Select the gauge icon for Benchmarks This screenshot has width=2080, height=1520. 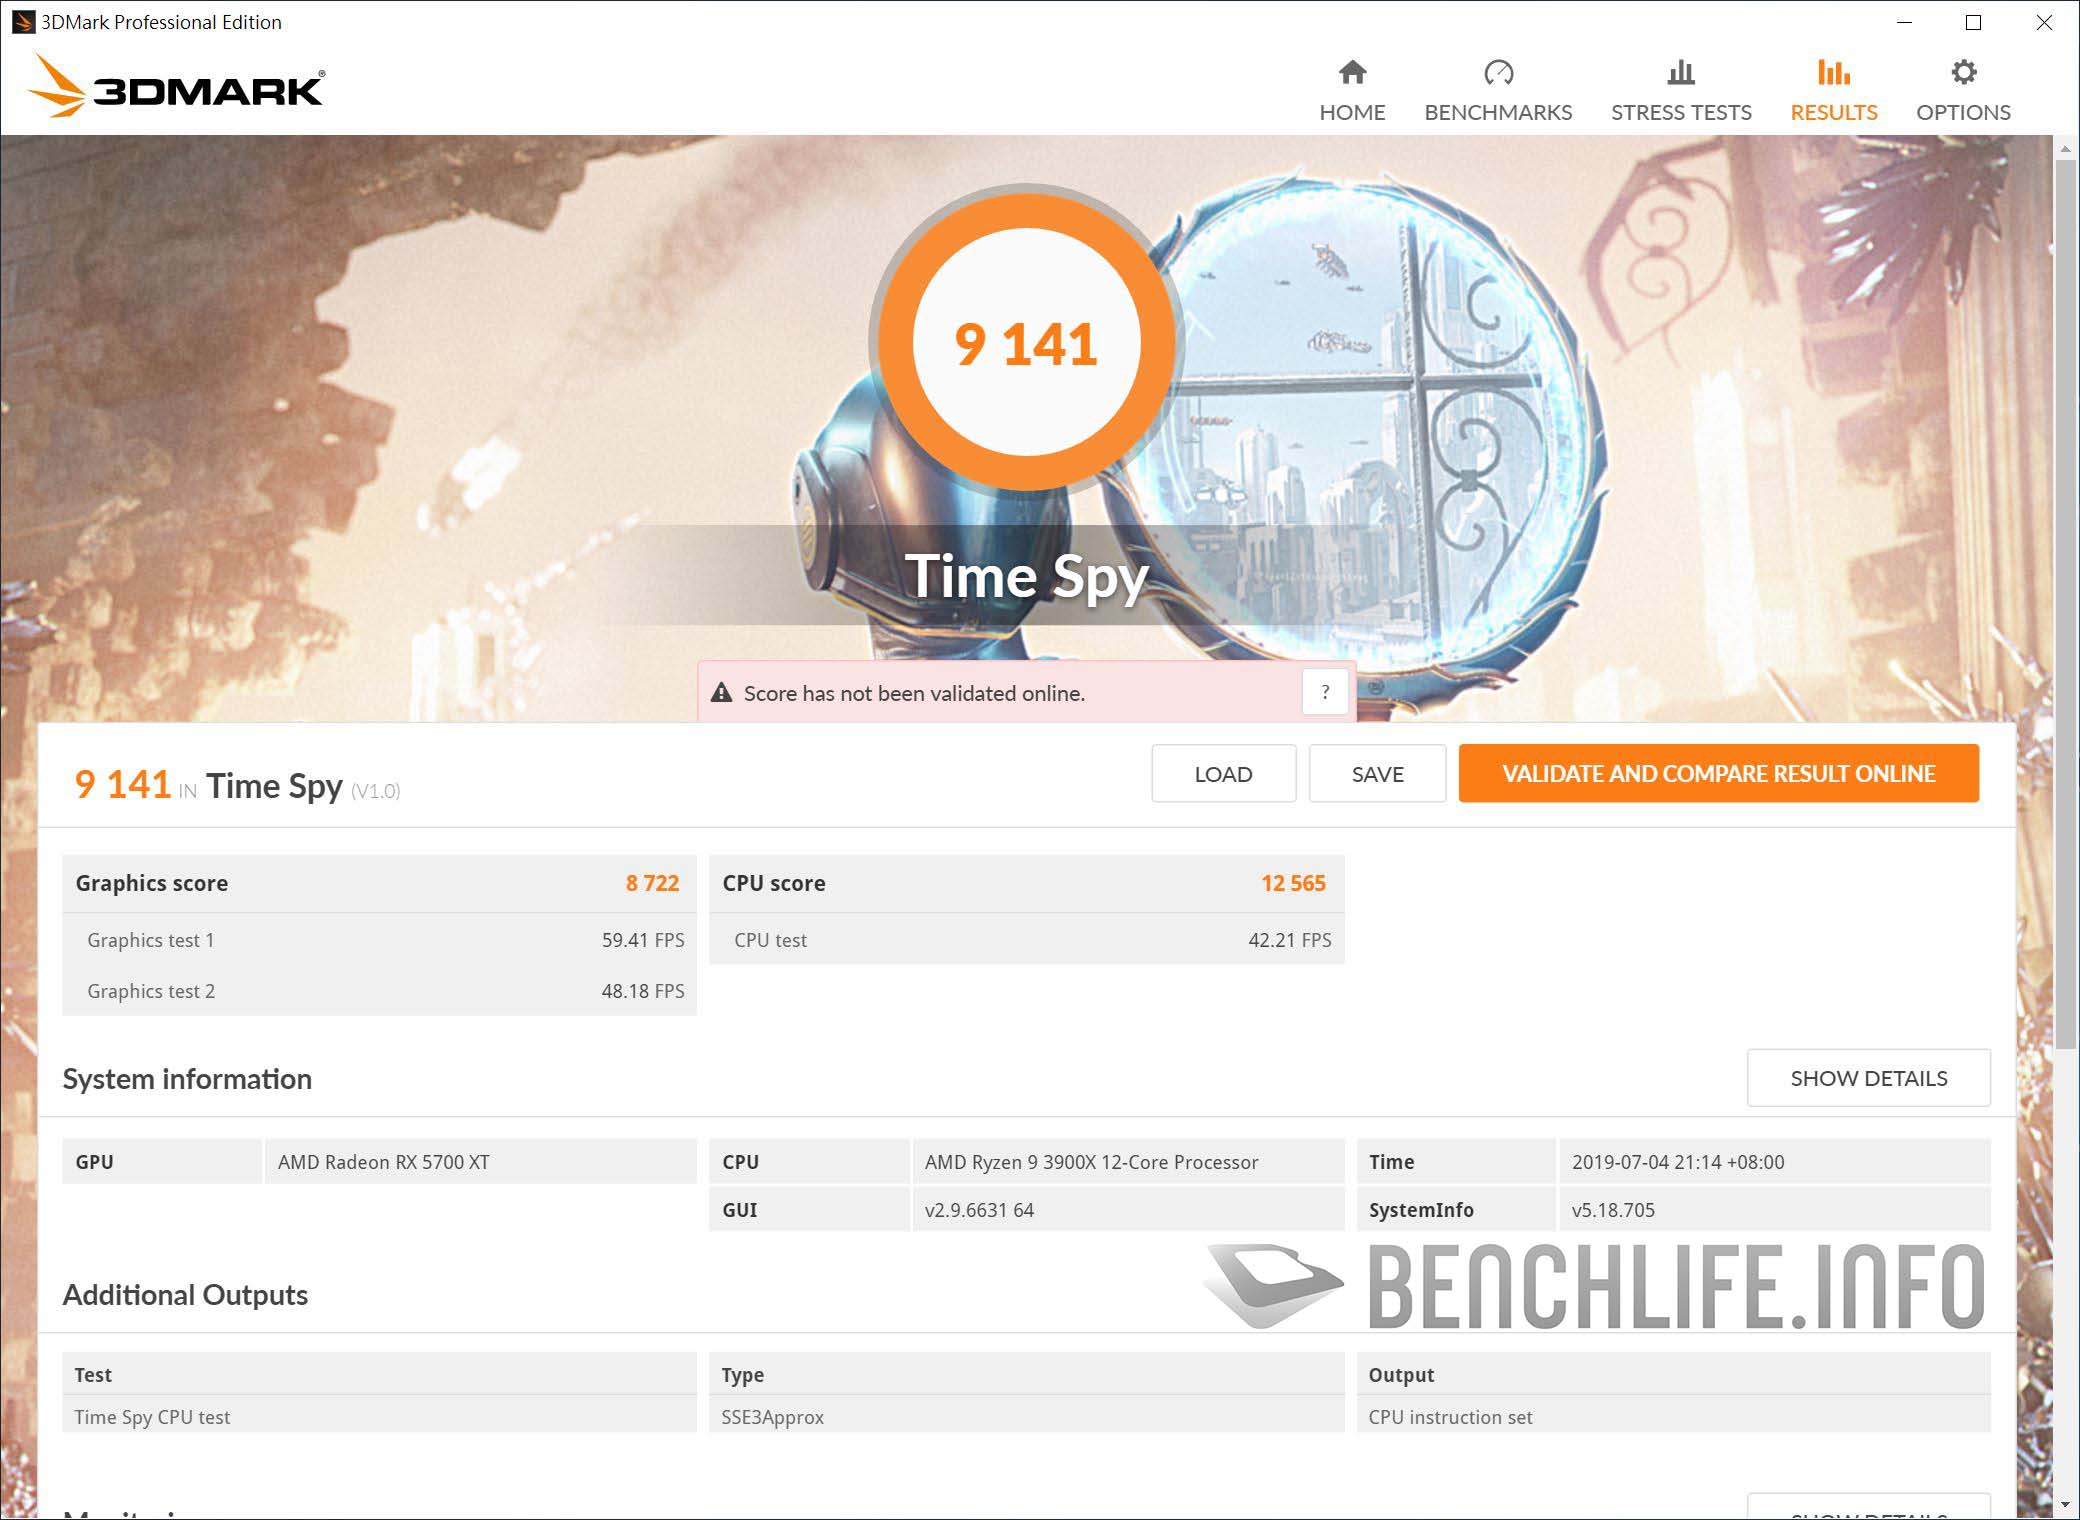pyautogui.click(x=1497, y=72)
